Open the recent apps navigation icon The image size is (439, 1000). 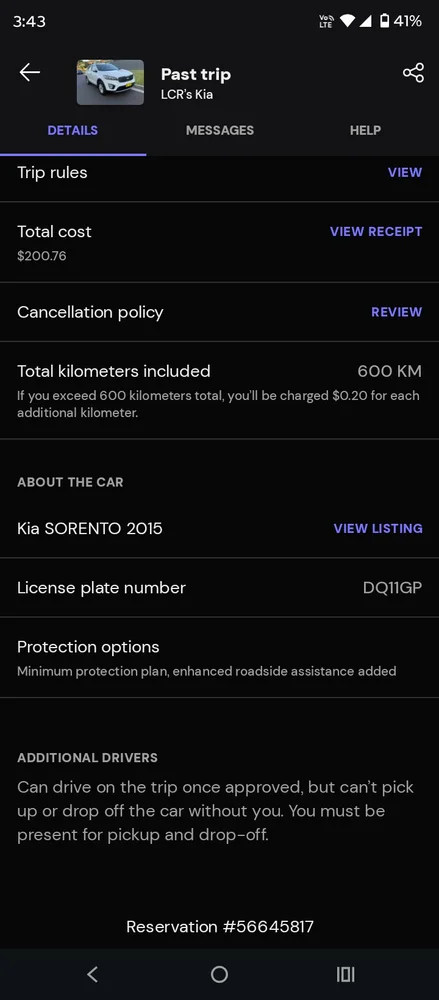coord(345,974)
